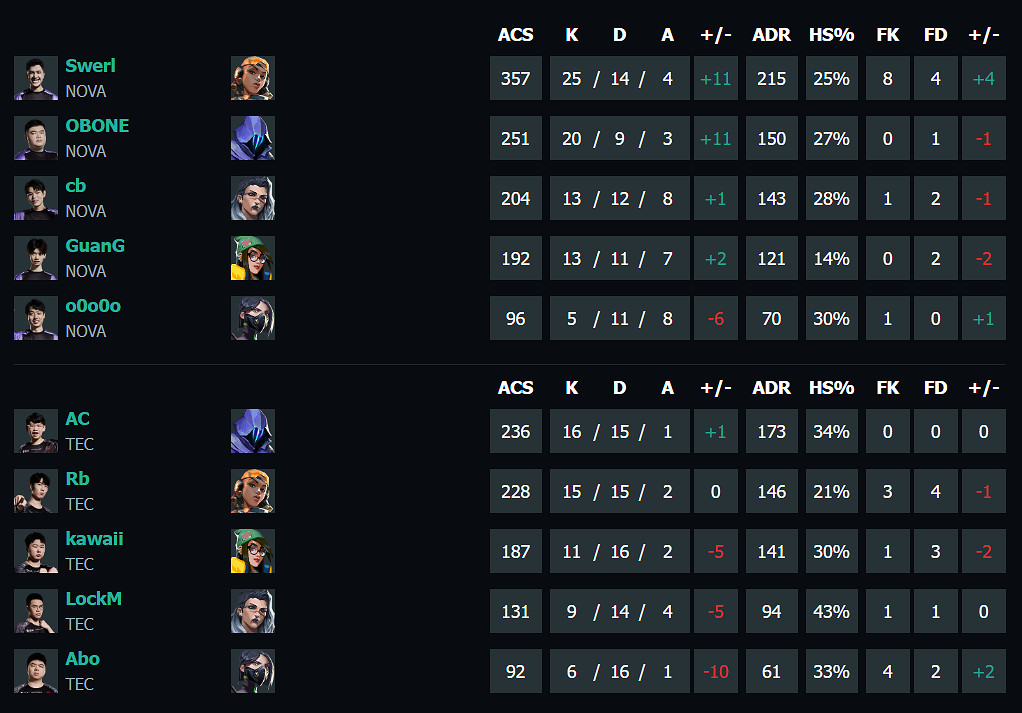The height and width of the screenshot is (713, 1022).
Task: Click the ACS header above NOVA players
Action: coord(515,35)
